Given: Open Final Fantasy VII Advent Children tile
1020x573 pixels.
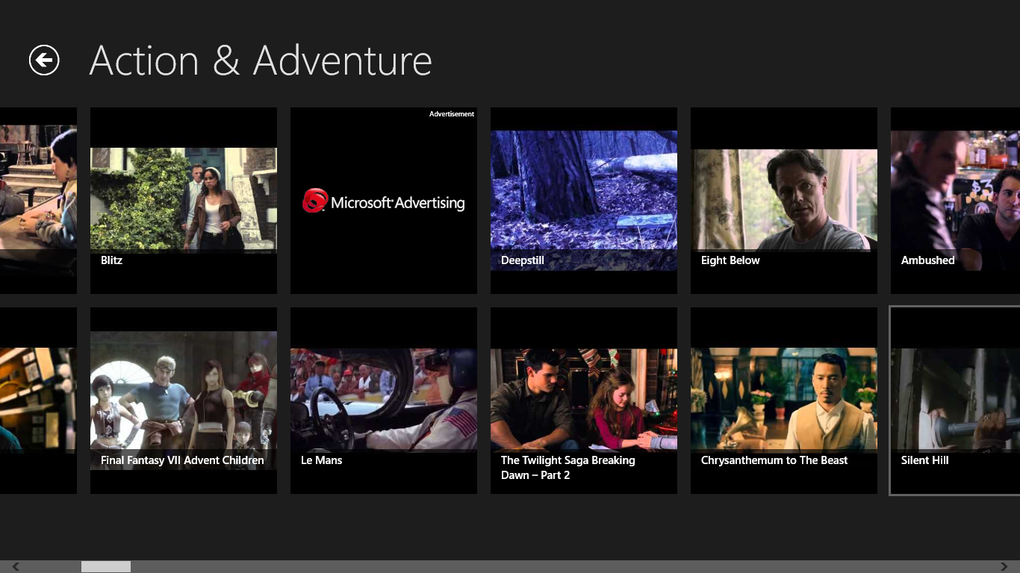Looking at the screenshot, I should click(x=183, y=401).
